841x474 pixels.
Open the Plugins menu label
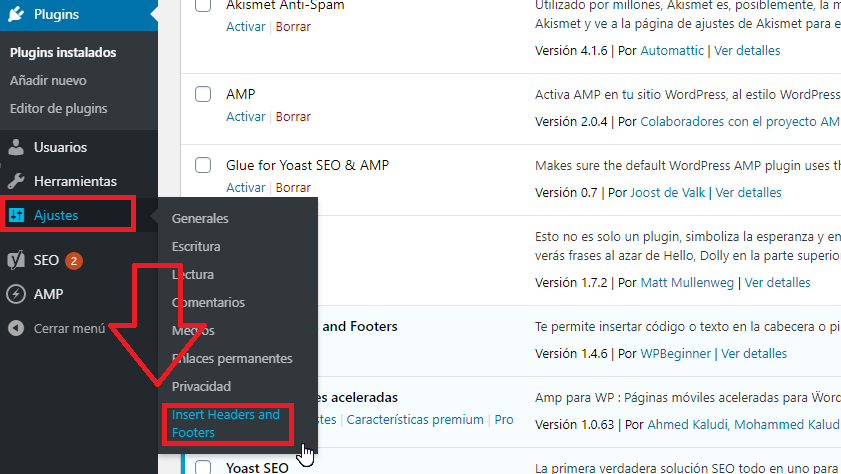pos(56,14)
